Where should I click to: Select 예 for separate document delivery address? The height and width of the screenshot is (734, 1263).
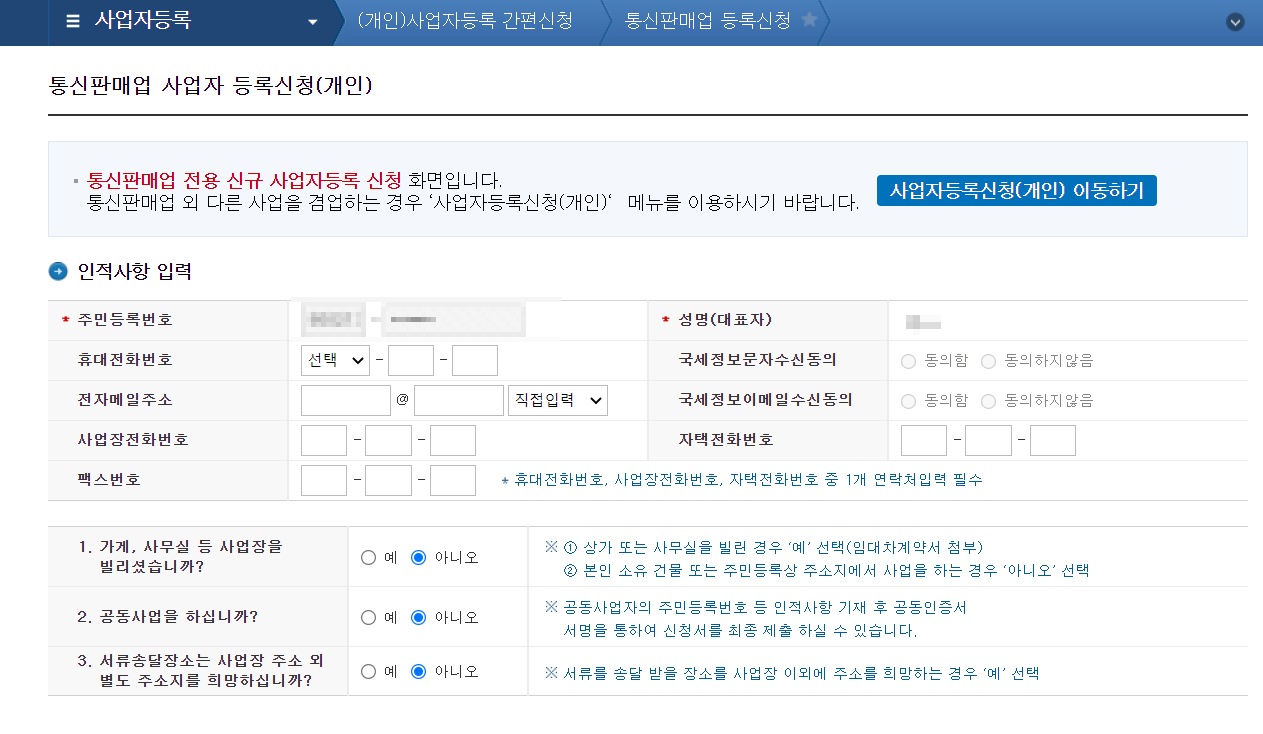click(368, 671)
